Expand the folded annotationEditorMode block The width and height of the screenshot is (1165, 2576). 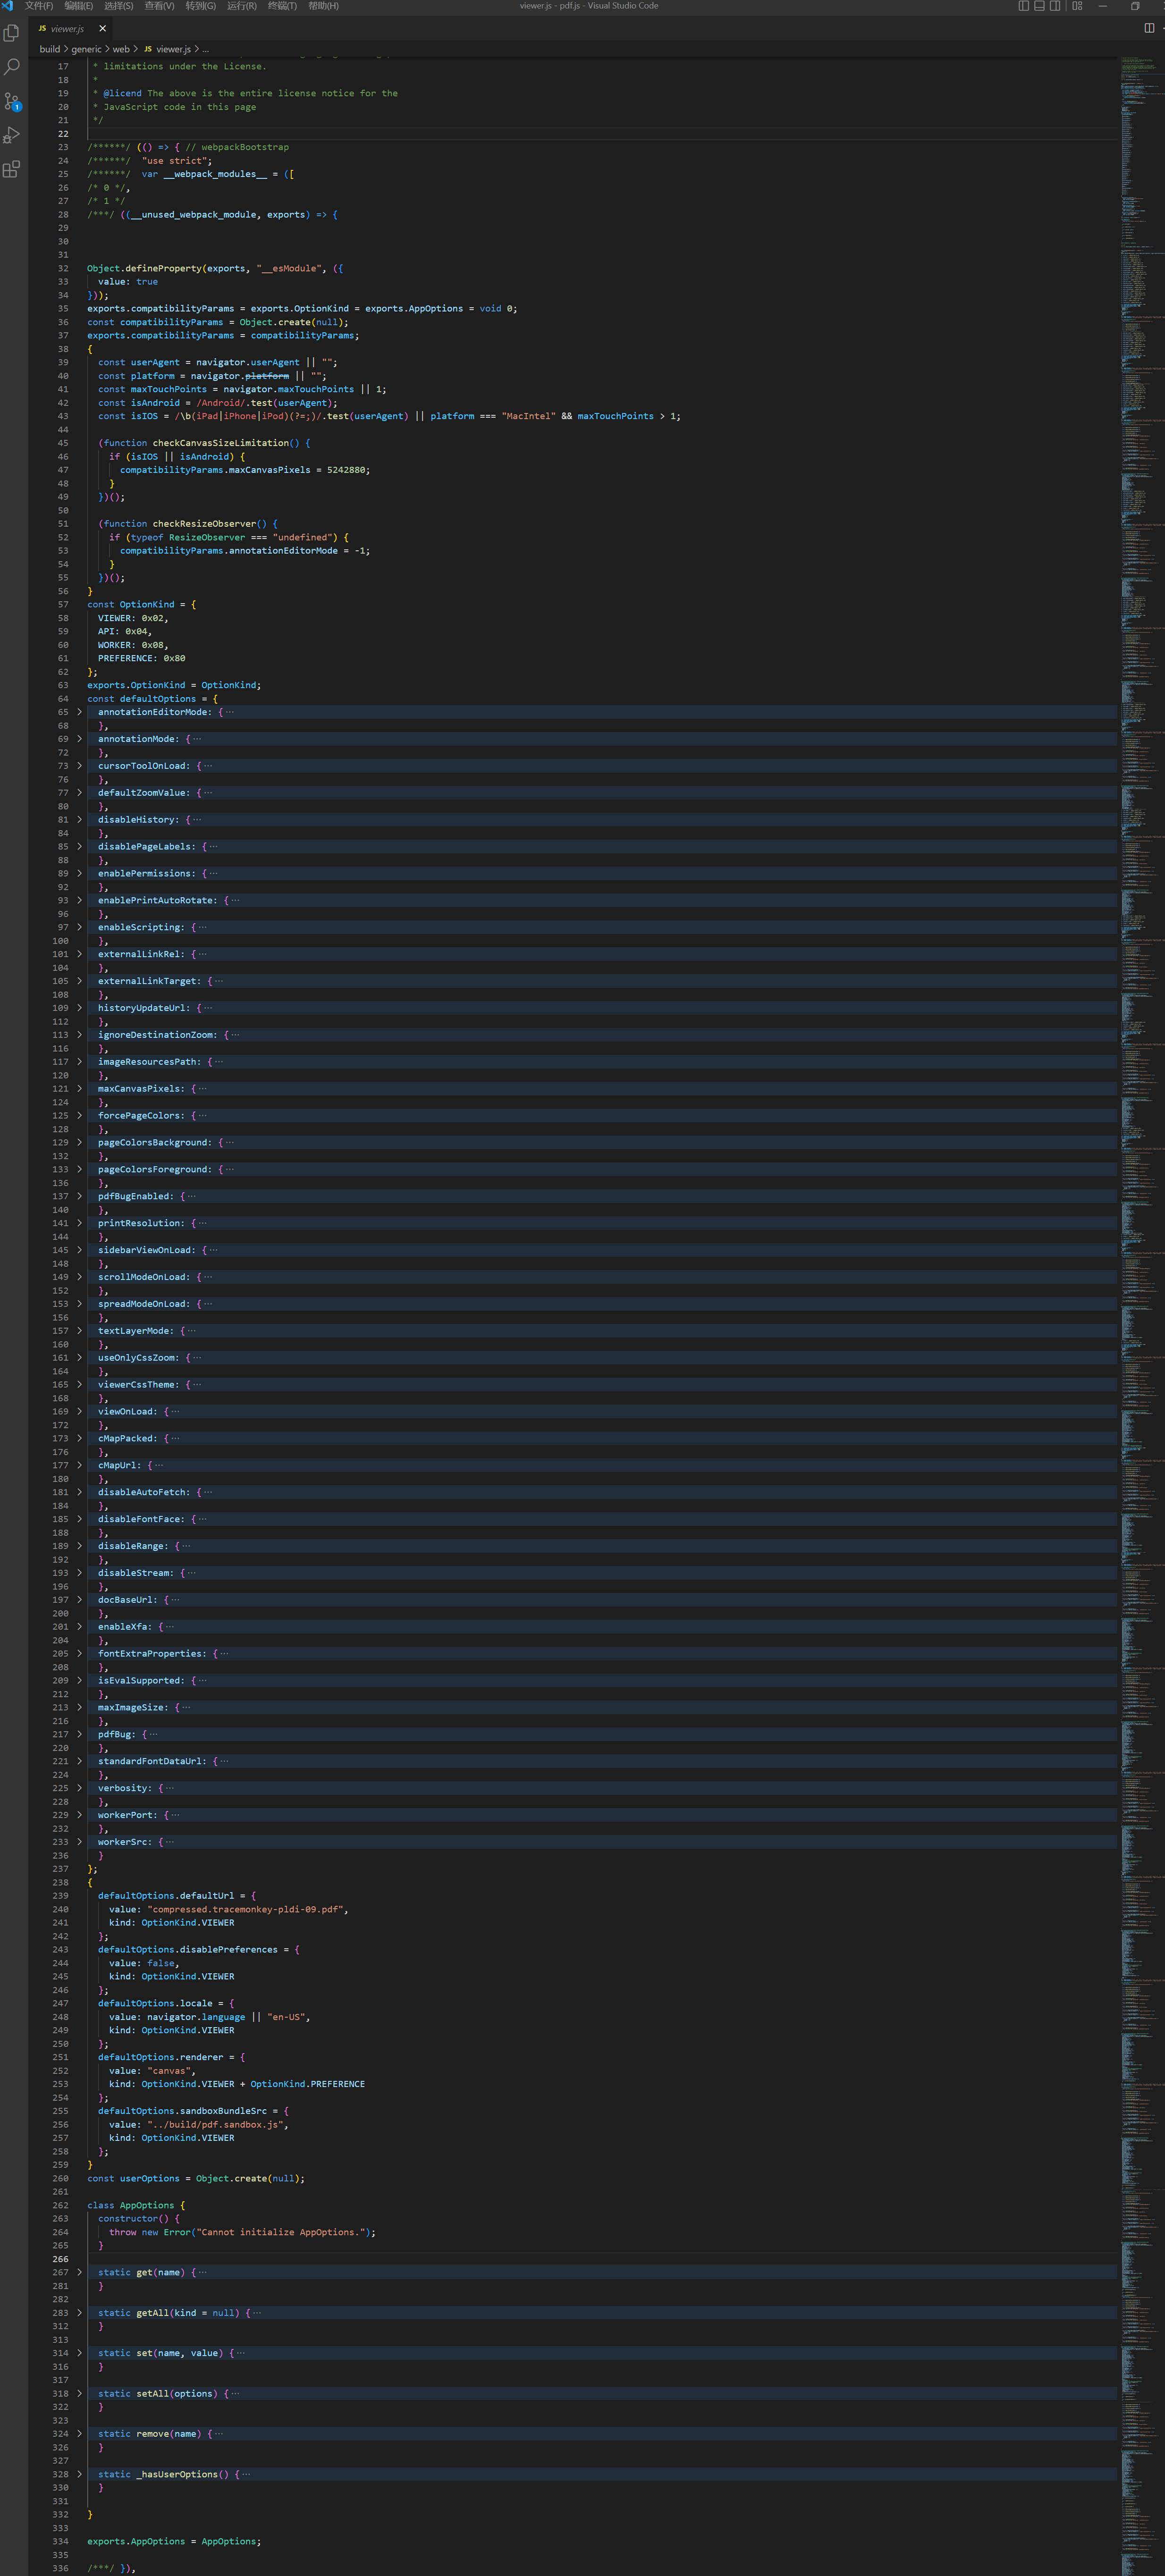pyautogui.click(x=79, y=712)
